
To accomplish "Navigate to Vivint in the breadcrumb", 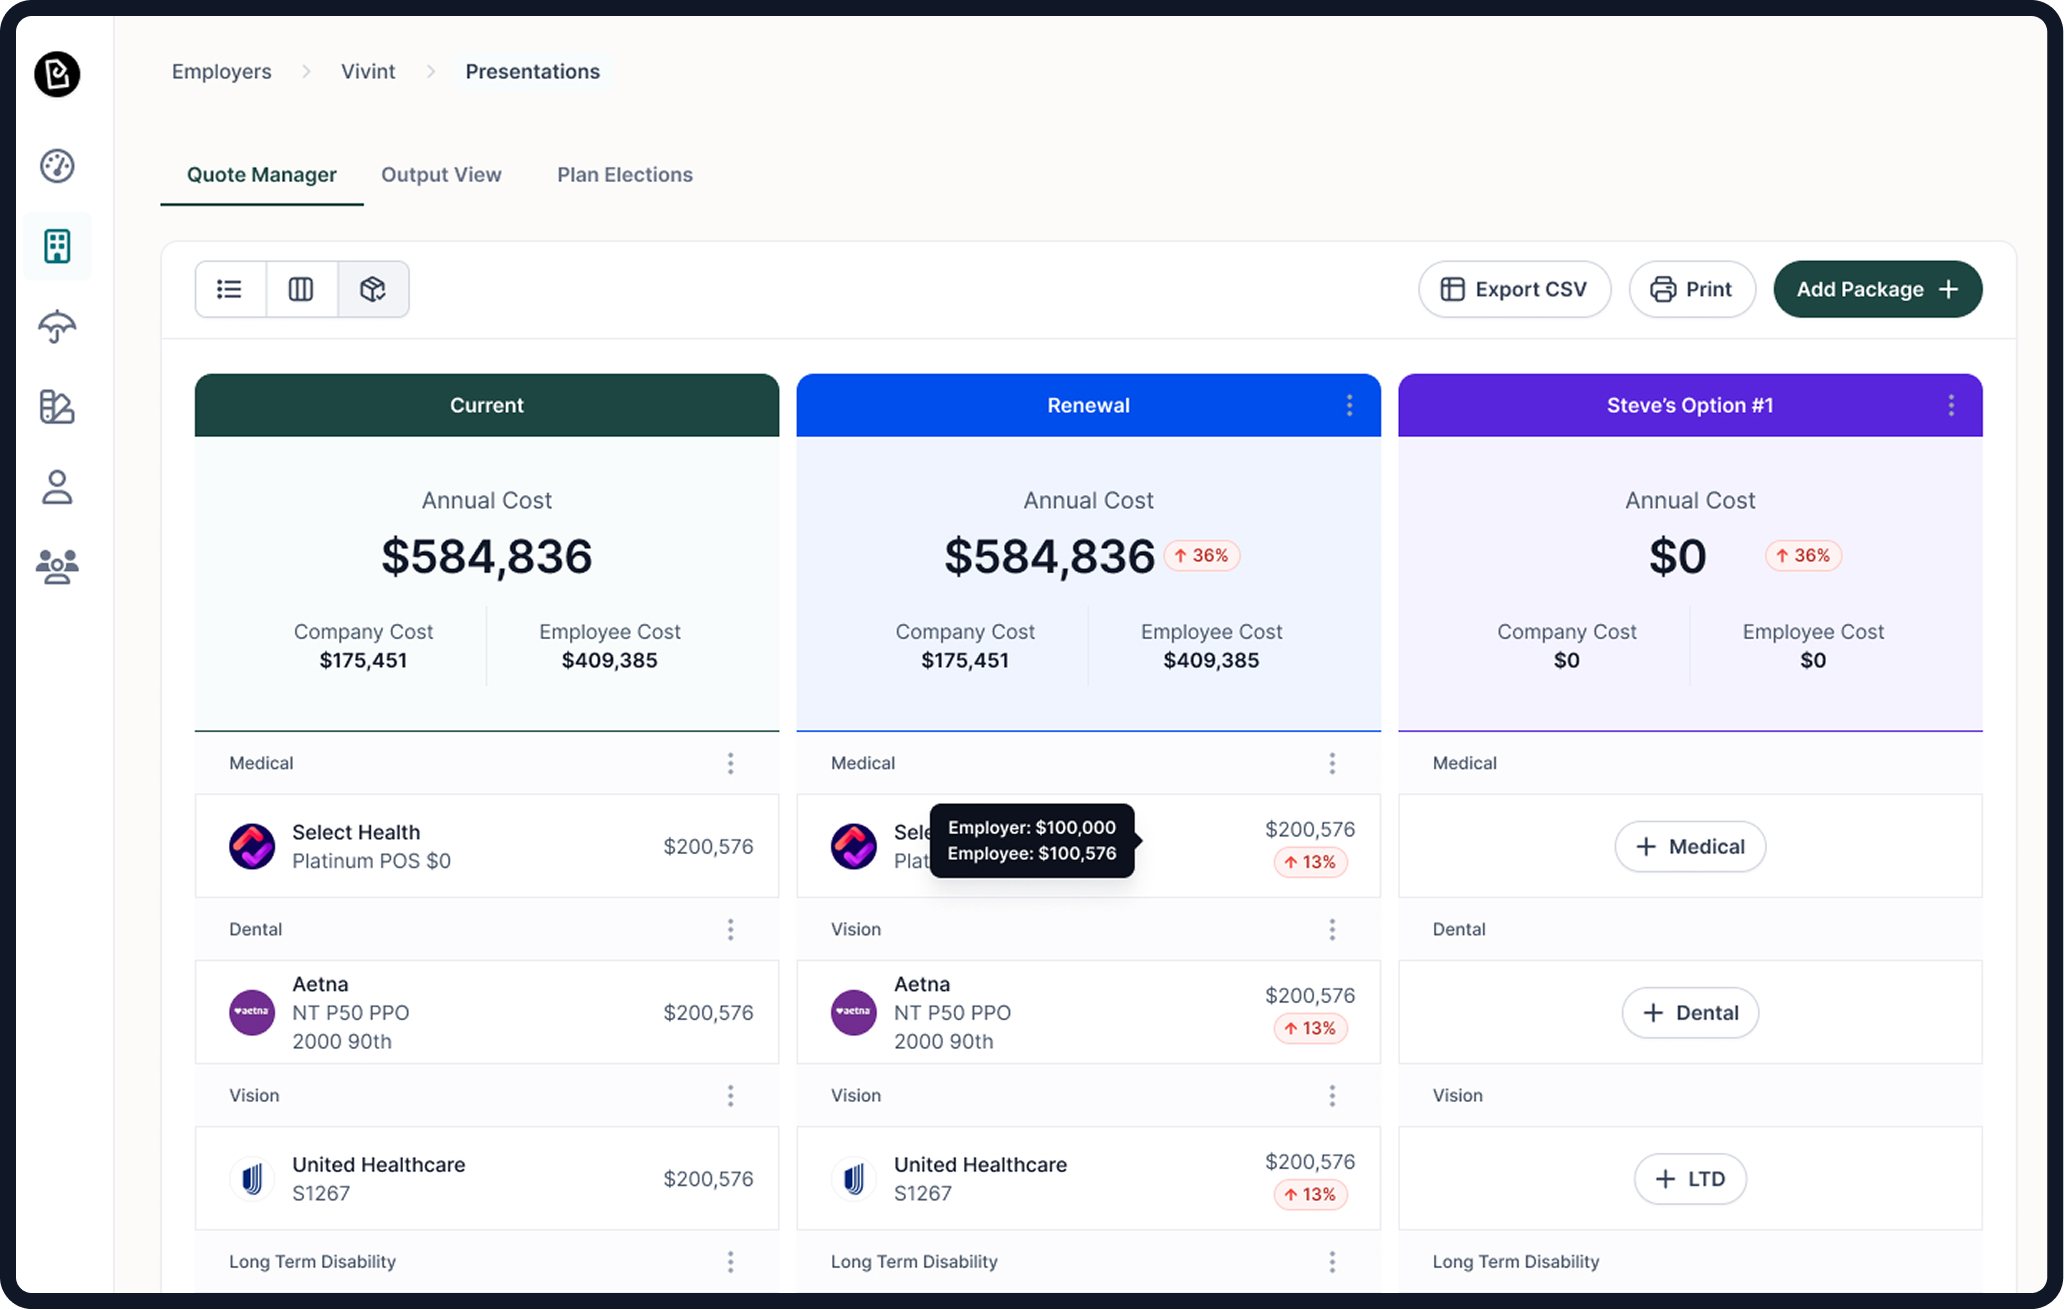I will pyautogui.click(x=367, y=71).
